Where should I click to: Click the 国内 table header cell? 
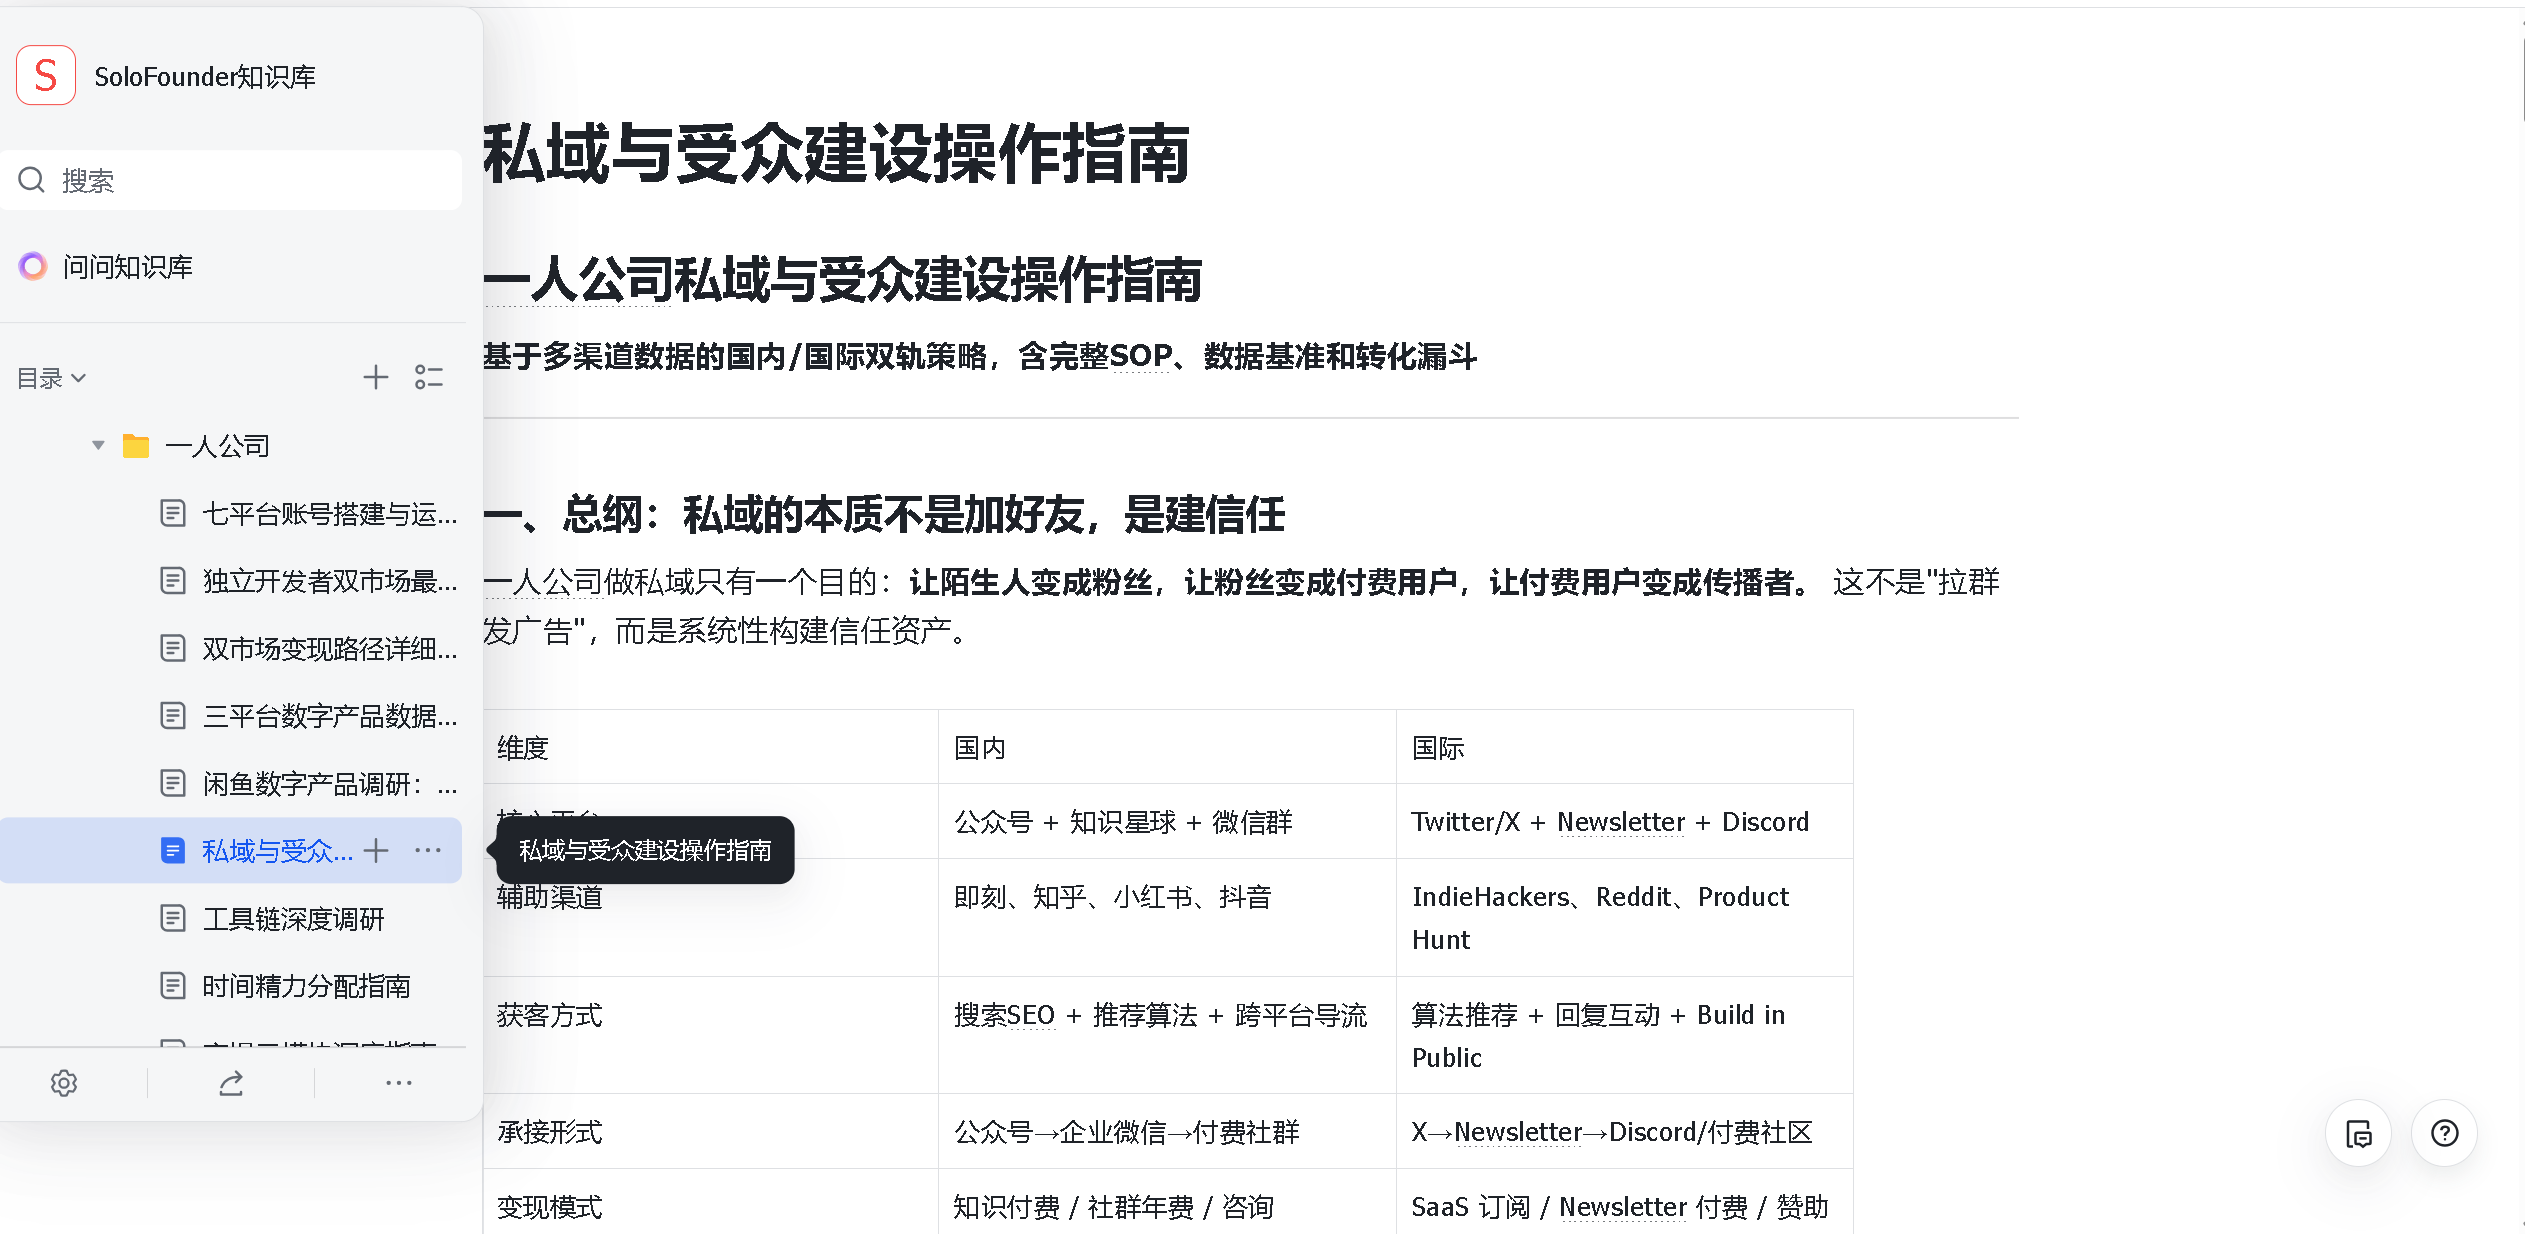[1167, 748]
